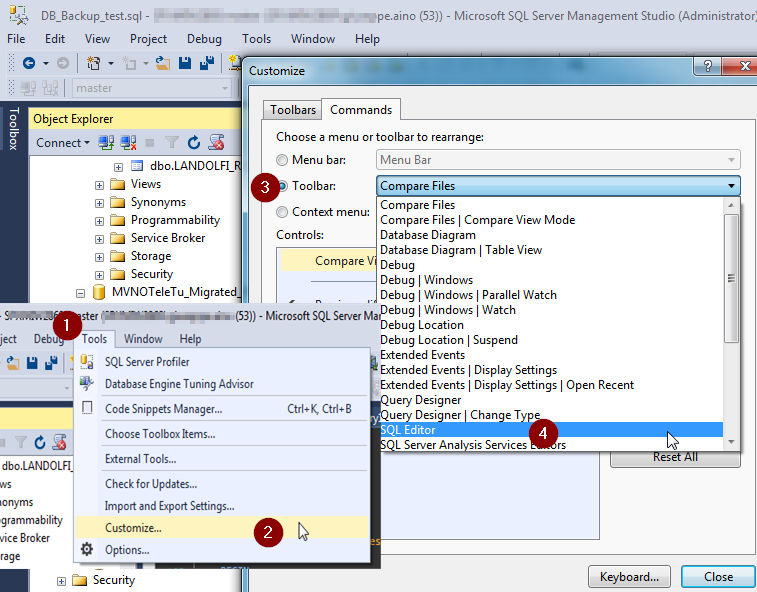Screen dimensions: 757x592
Task: Click single-disk Save icon in top main toolbar
Action: [185, 63]
